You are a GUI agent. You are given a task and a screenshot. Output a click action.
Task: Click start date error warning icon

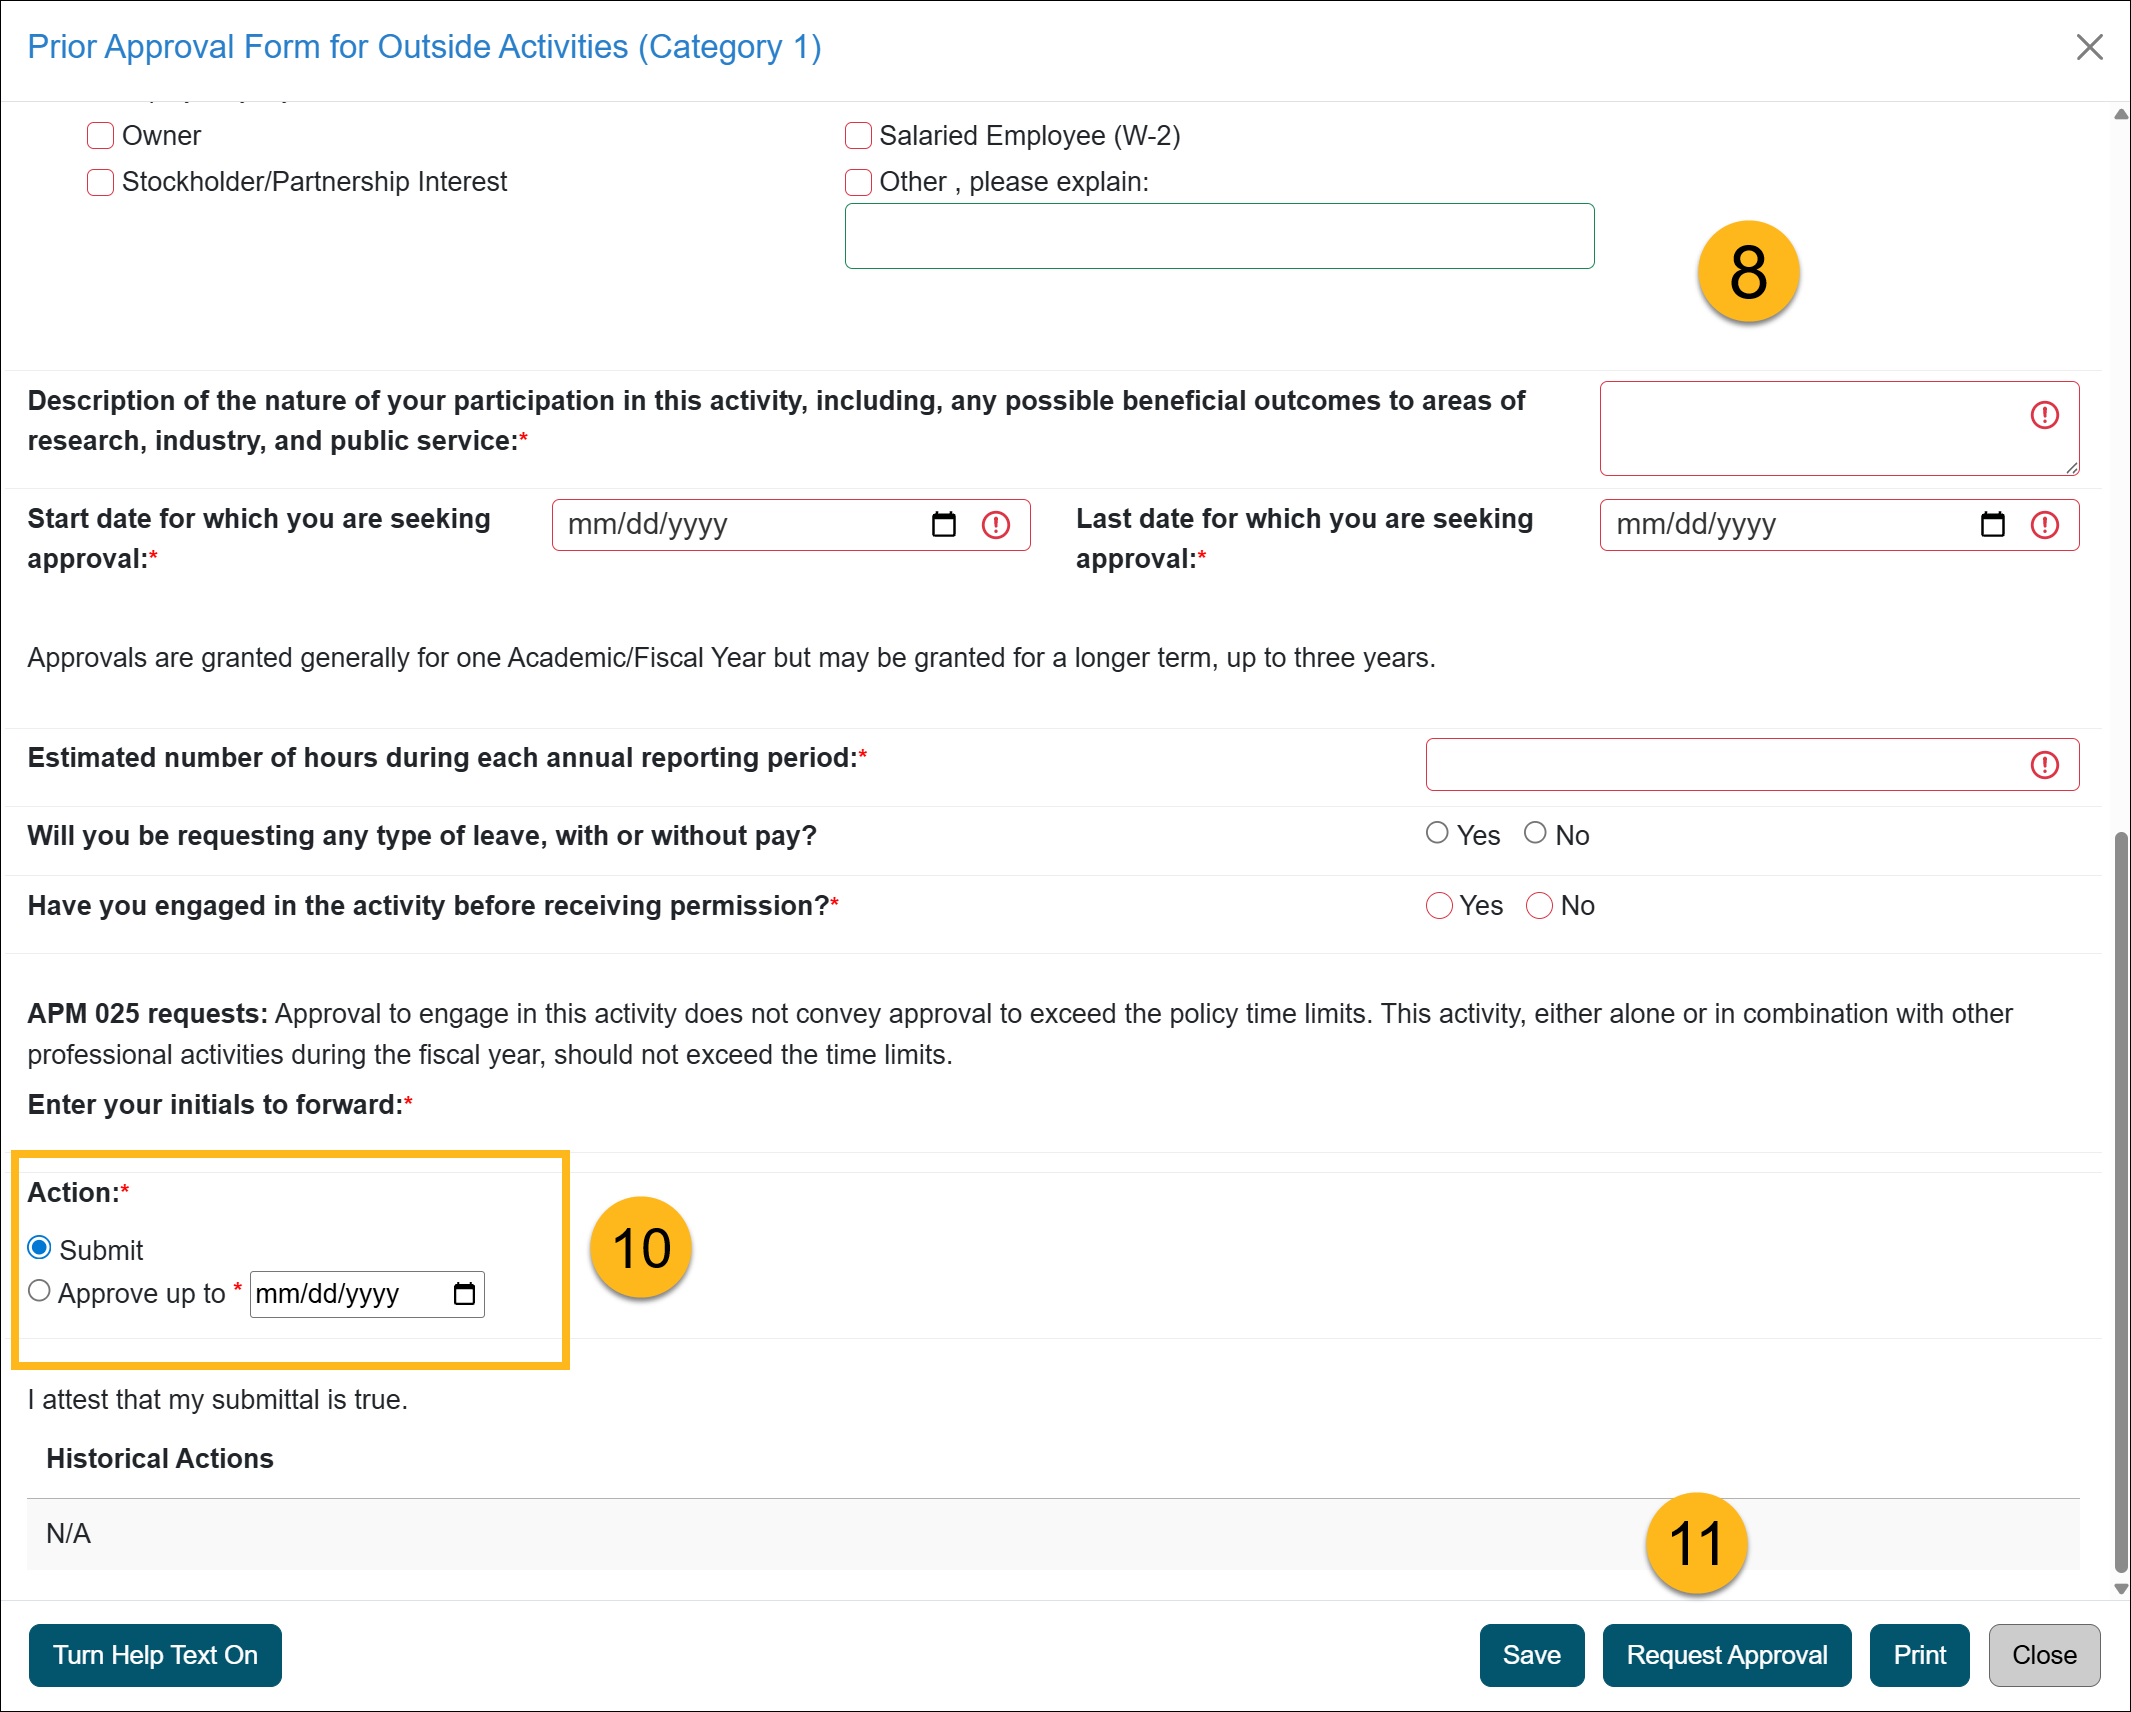point(996,524)
